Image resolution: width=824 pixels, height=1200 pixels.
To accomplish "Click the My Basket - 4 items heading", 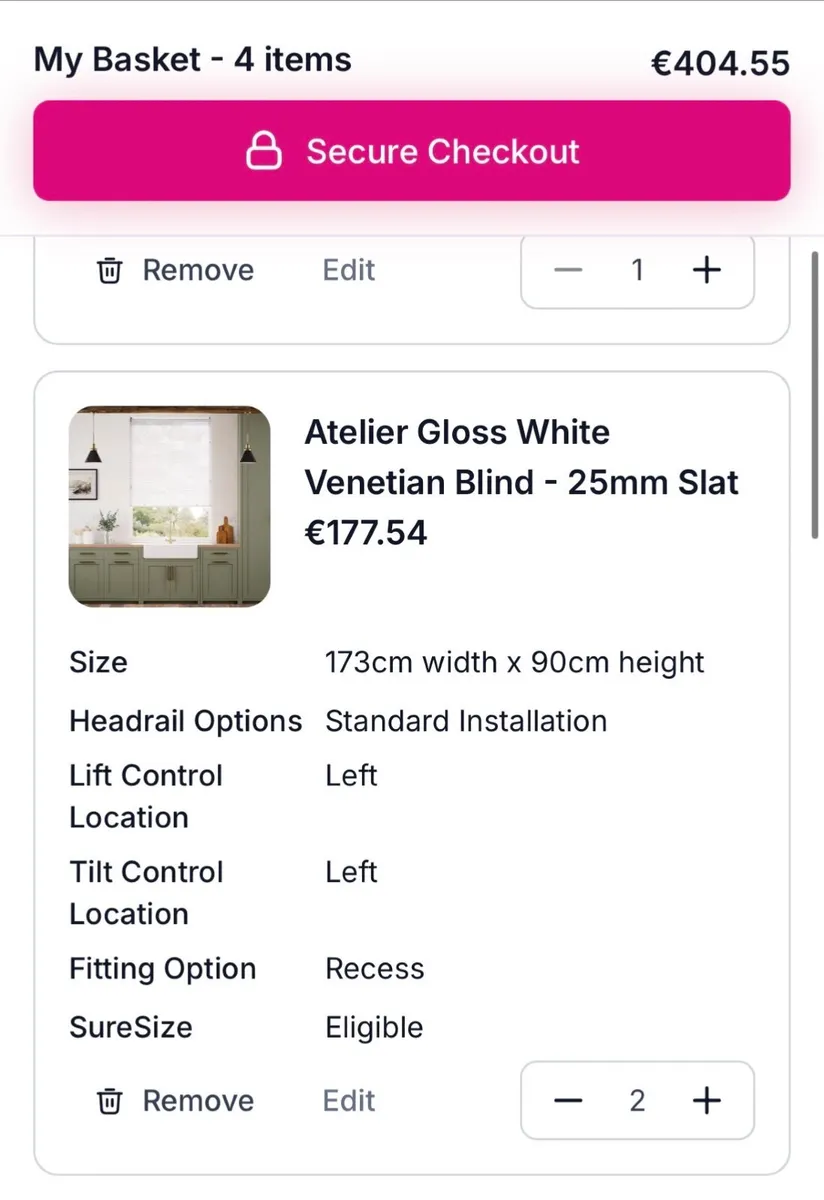I will (193, 60).
